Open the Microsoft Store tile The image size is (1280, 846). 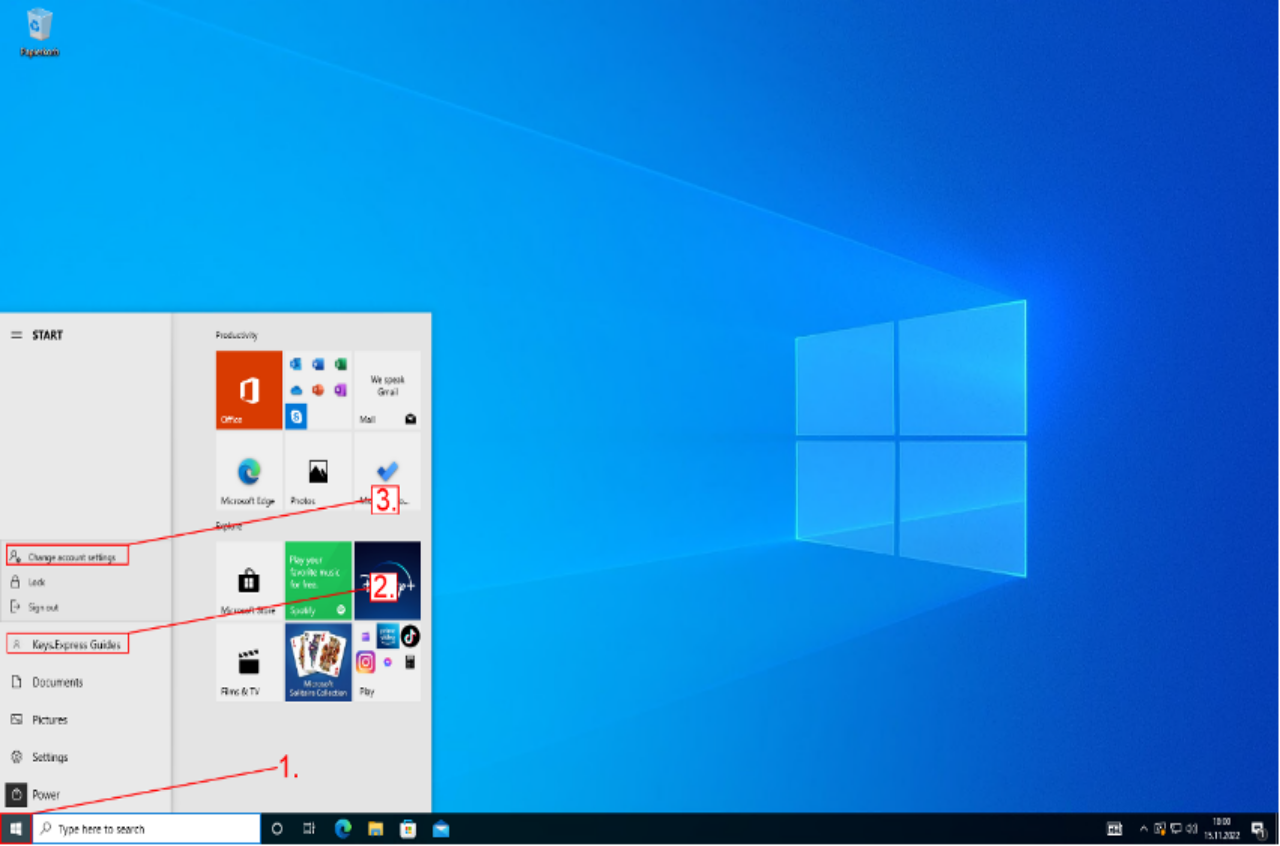coord(249,581)
